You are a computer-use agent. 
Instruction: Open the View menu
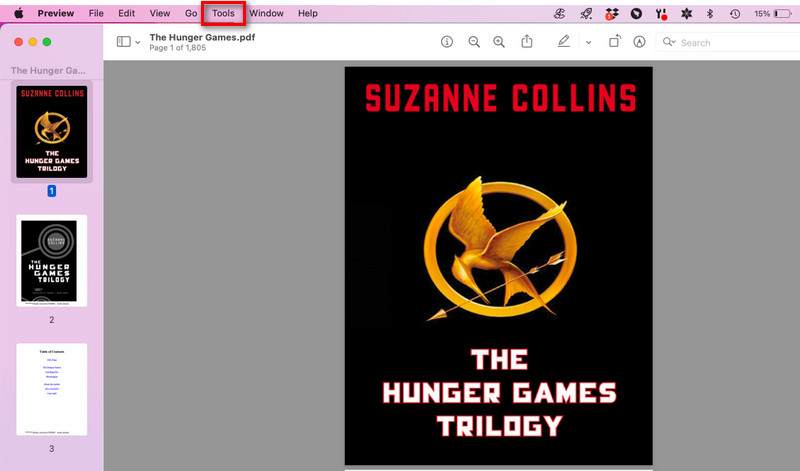click(159, 13)
